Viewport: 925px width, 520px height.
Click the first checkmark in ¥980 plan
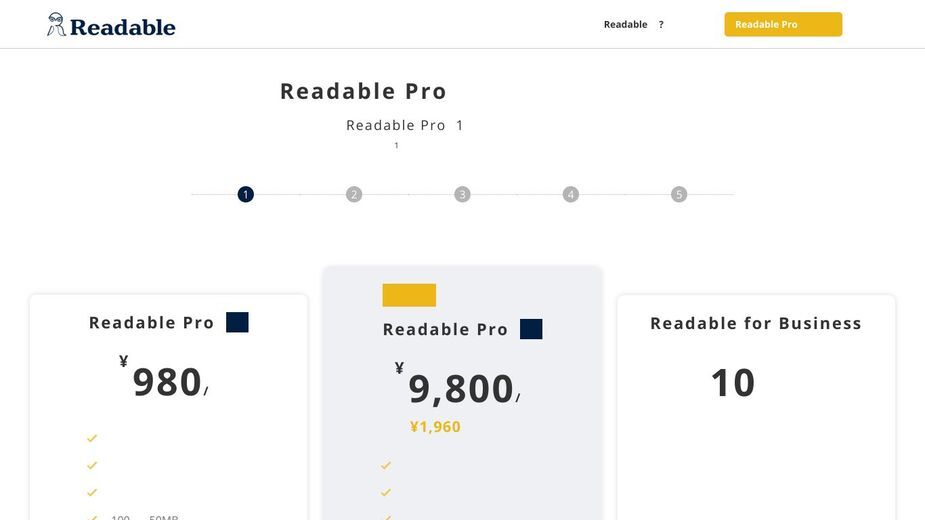[92, 438]
